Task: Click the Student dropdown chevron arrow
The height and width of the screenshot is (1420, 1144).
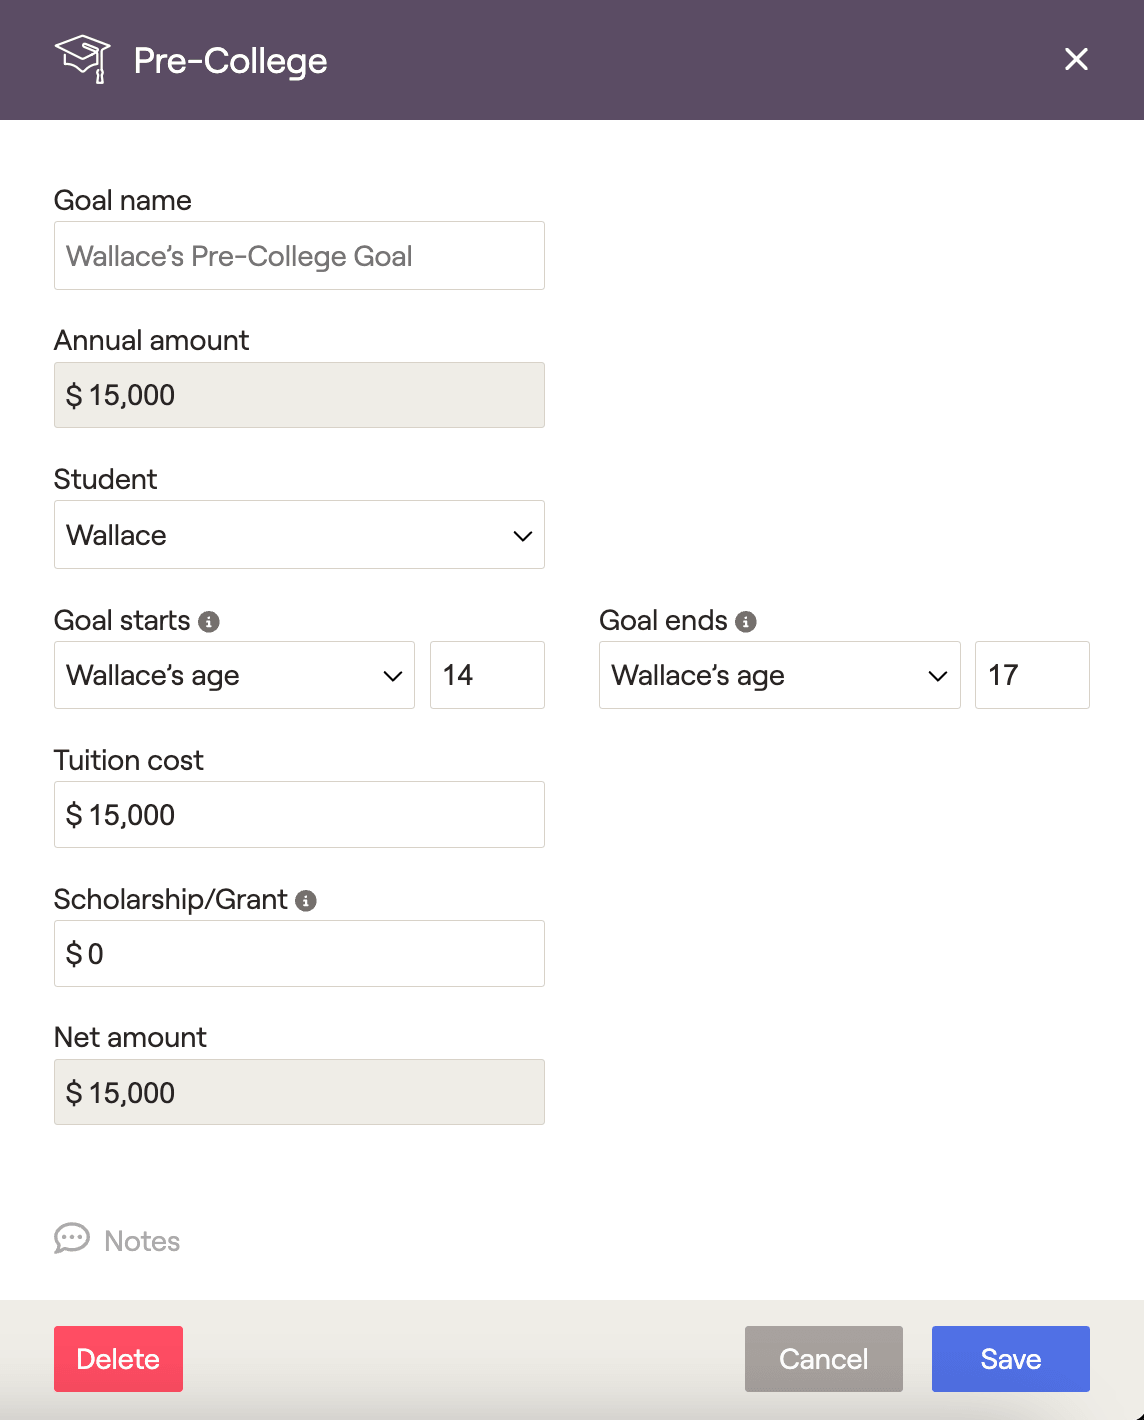Action: tap(522, 536)
